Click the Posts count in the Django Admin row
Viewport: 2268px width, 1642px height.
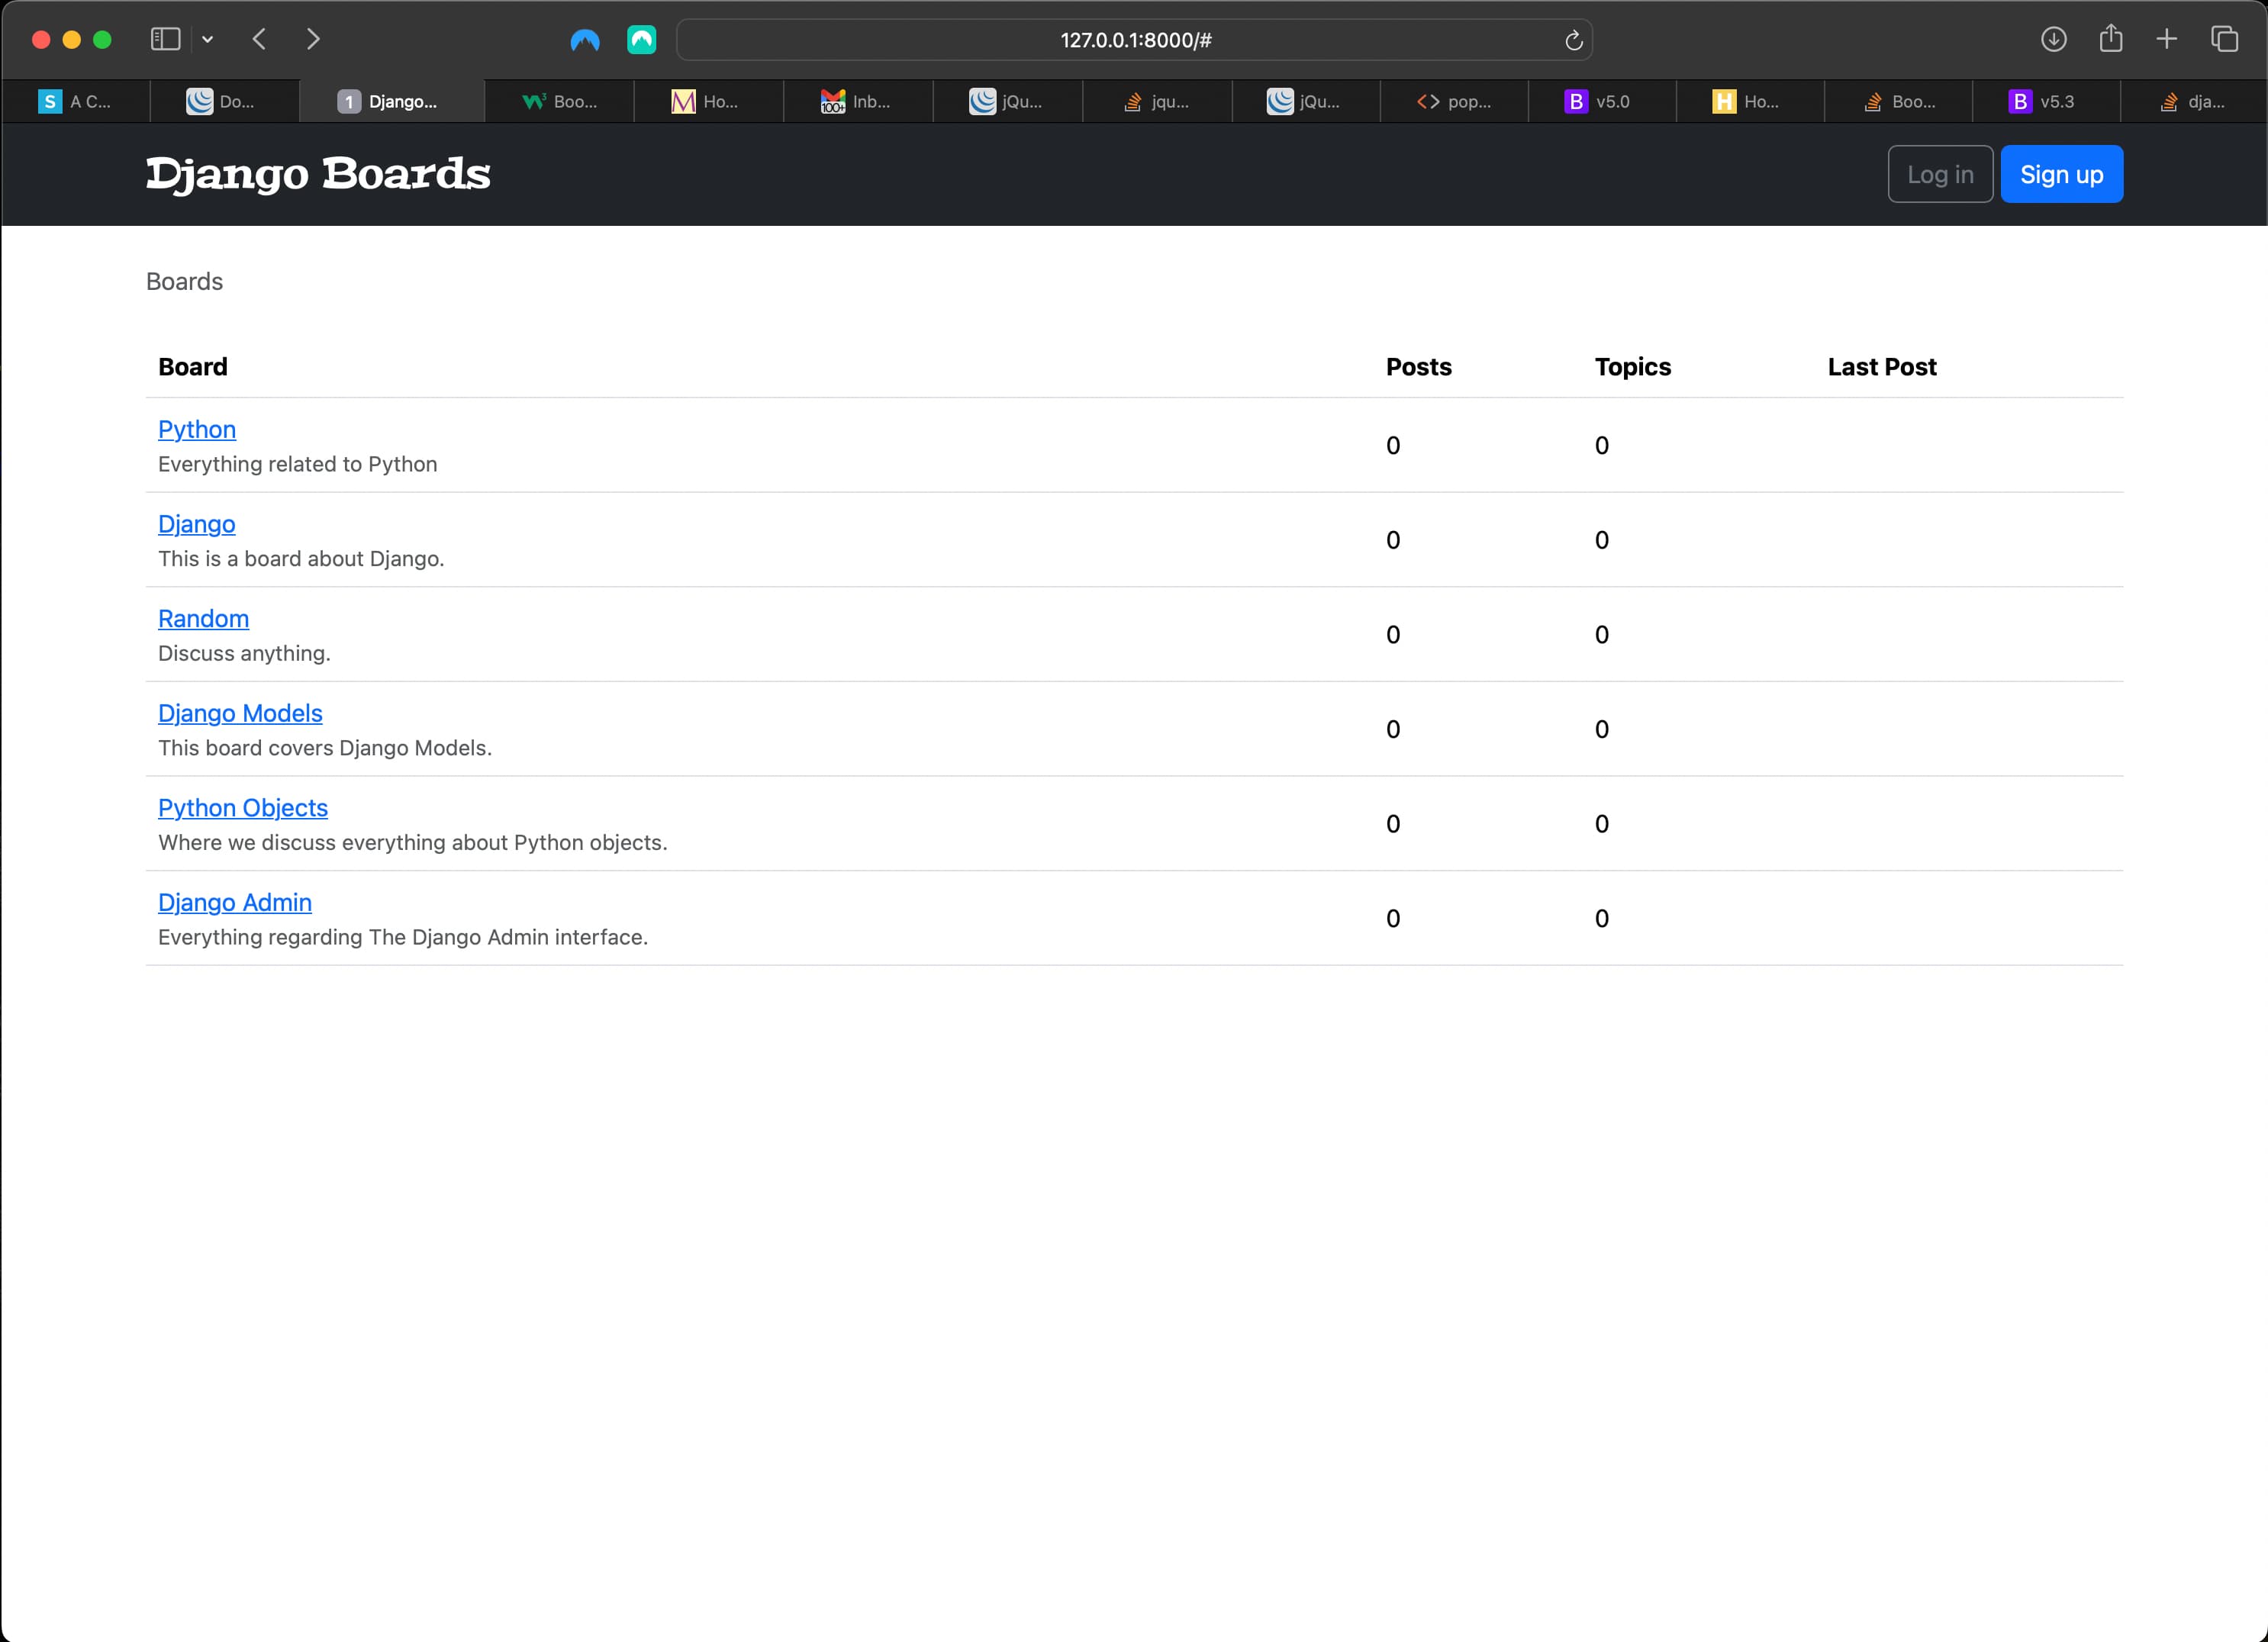point(1392,919)
